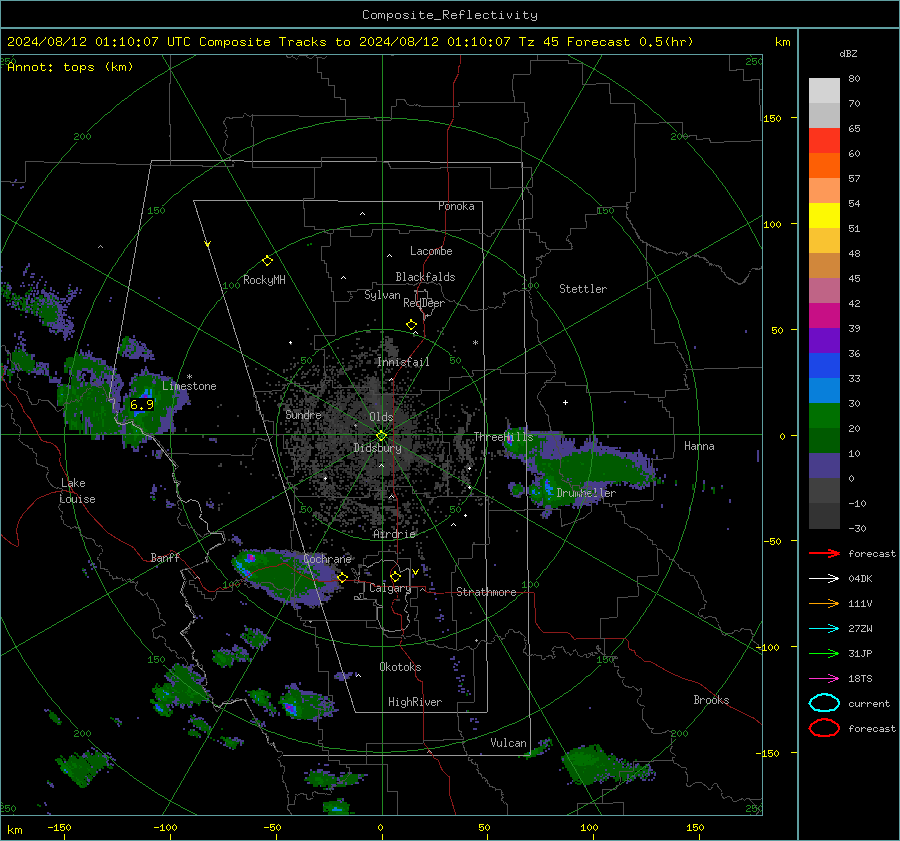Viewport: 900px width, 841px height.
Task: Click the cyan current ellipse legend icon
Action: click(x=824, y=703)
